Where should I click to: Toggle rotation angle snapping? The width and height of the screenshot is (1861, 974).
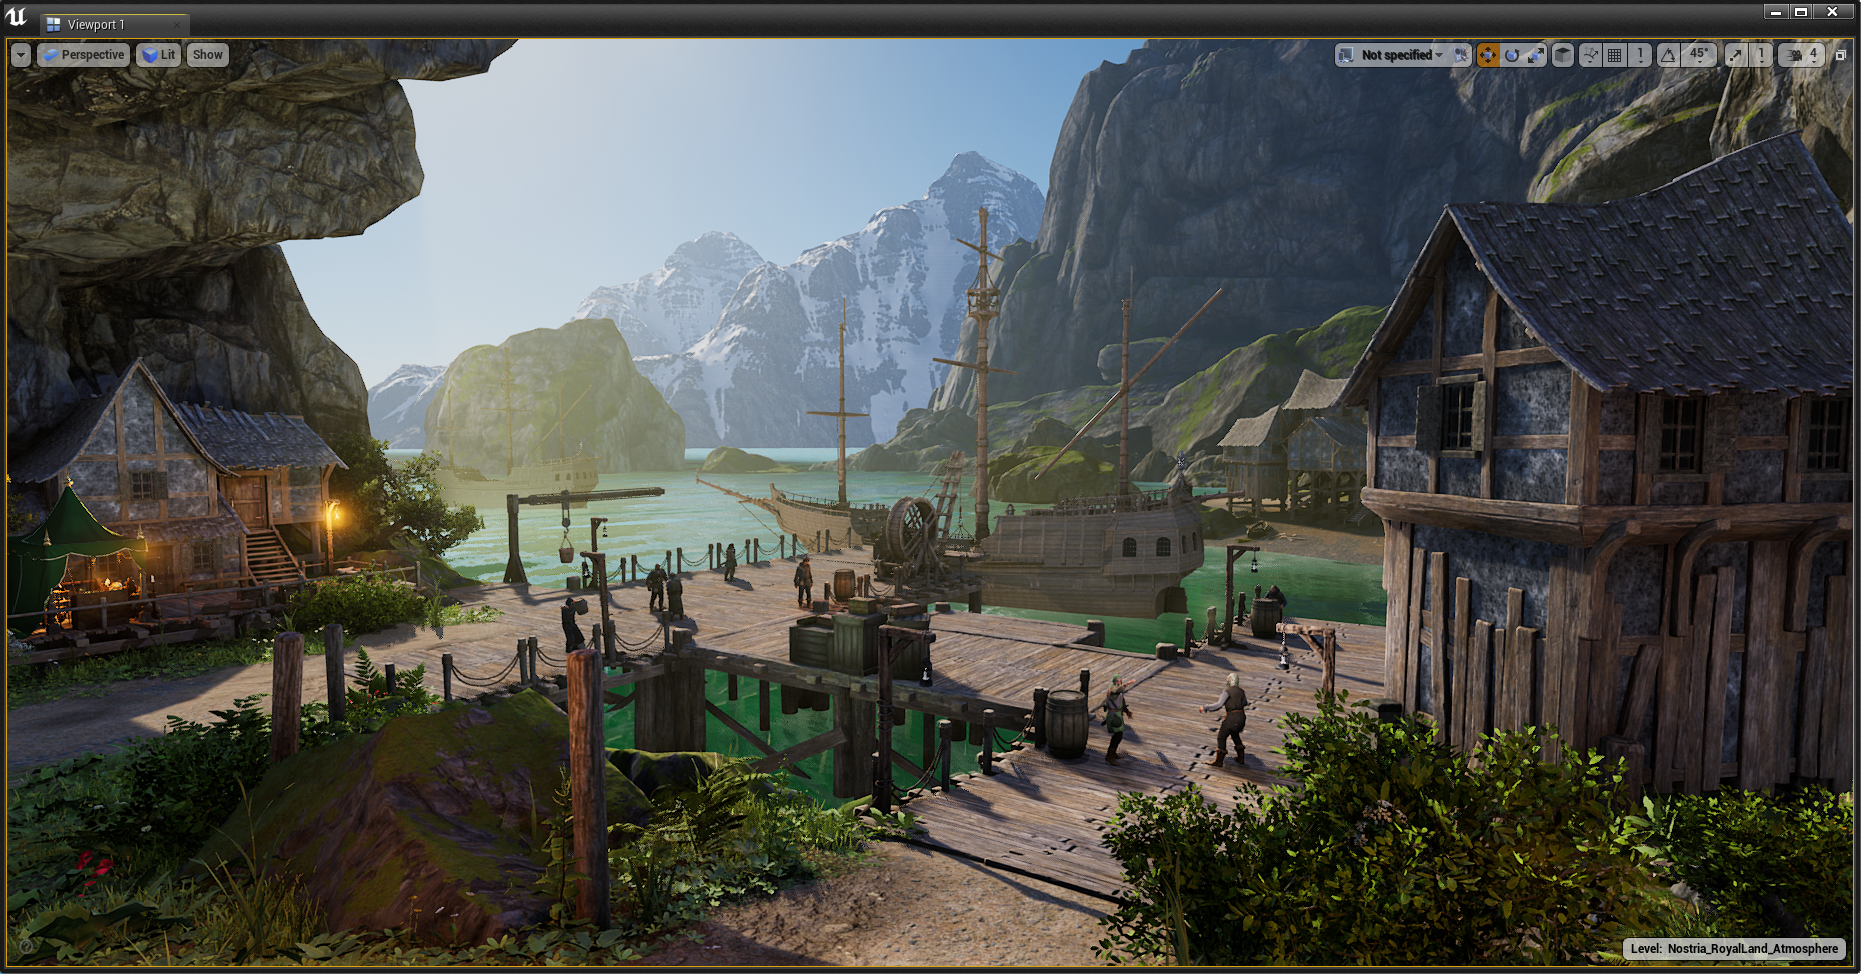tap(1668, 55)
